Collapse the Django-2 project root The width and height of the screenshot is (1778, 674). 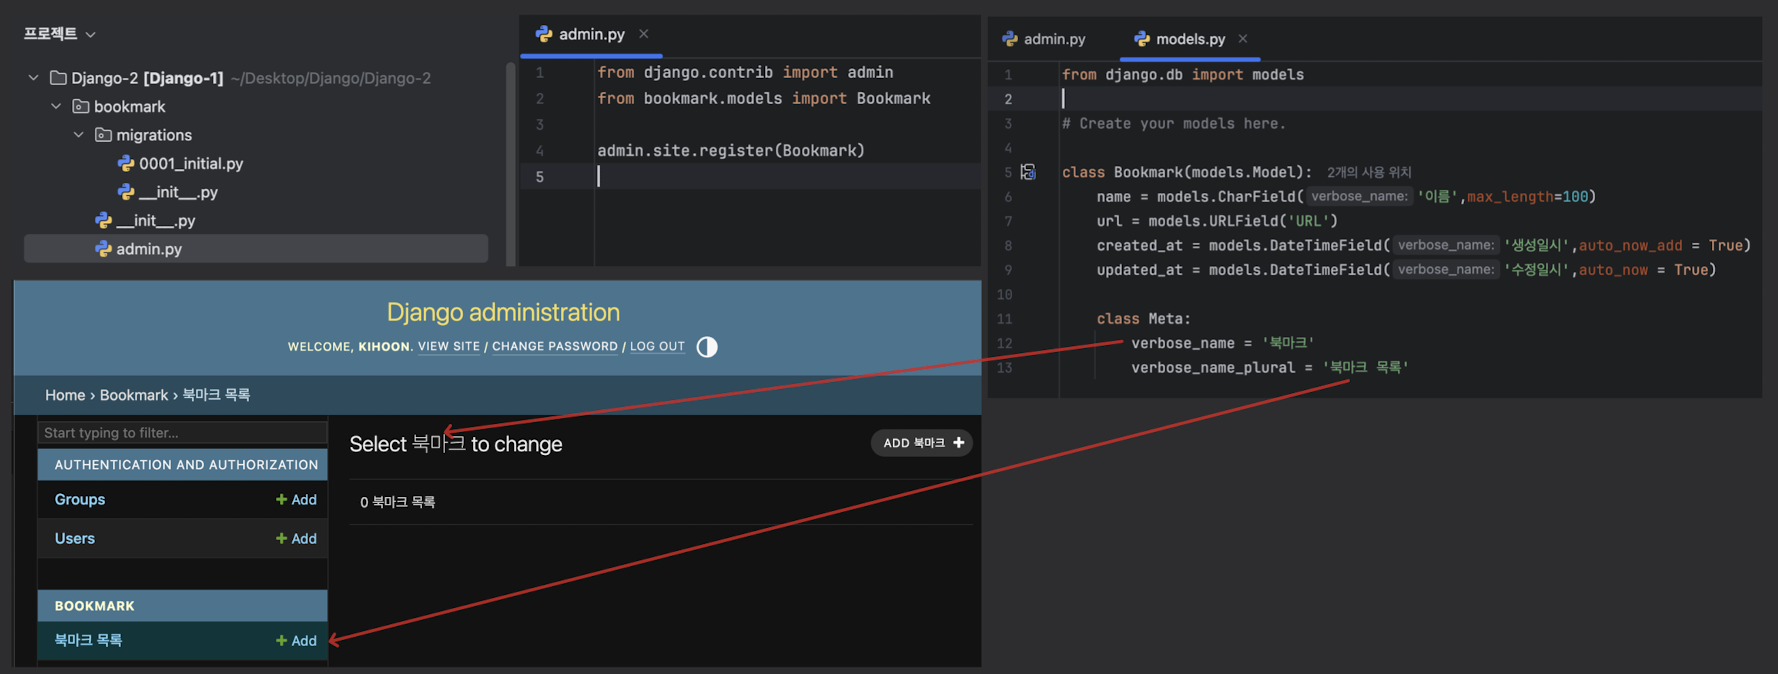(x=33, y=78)
